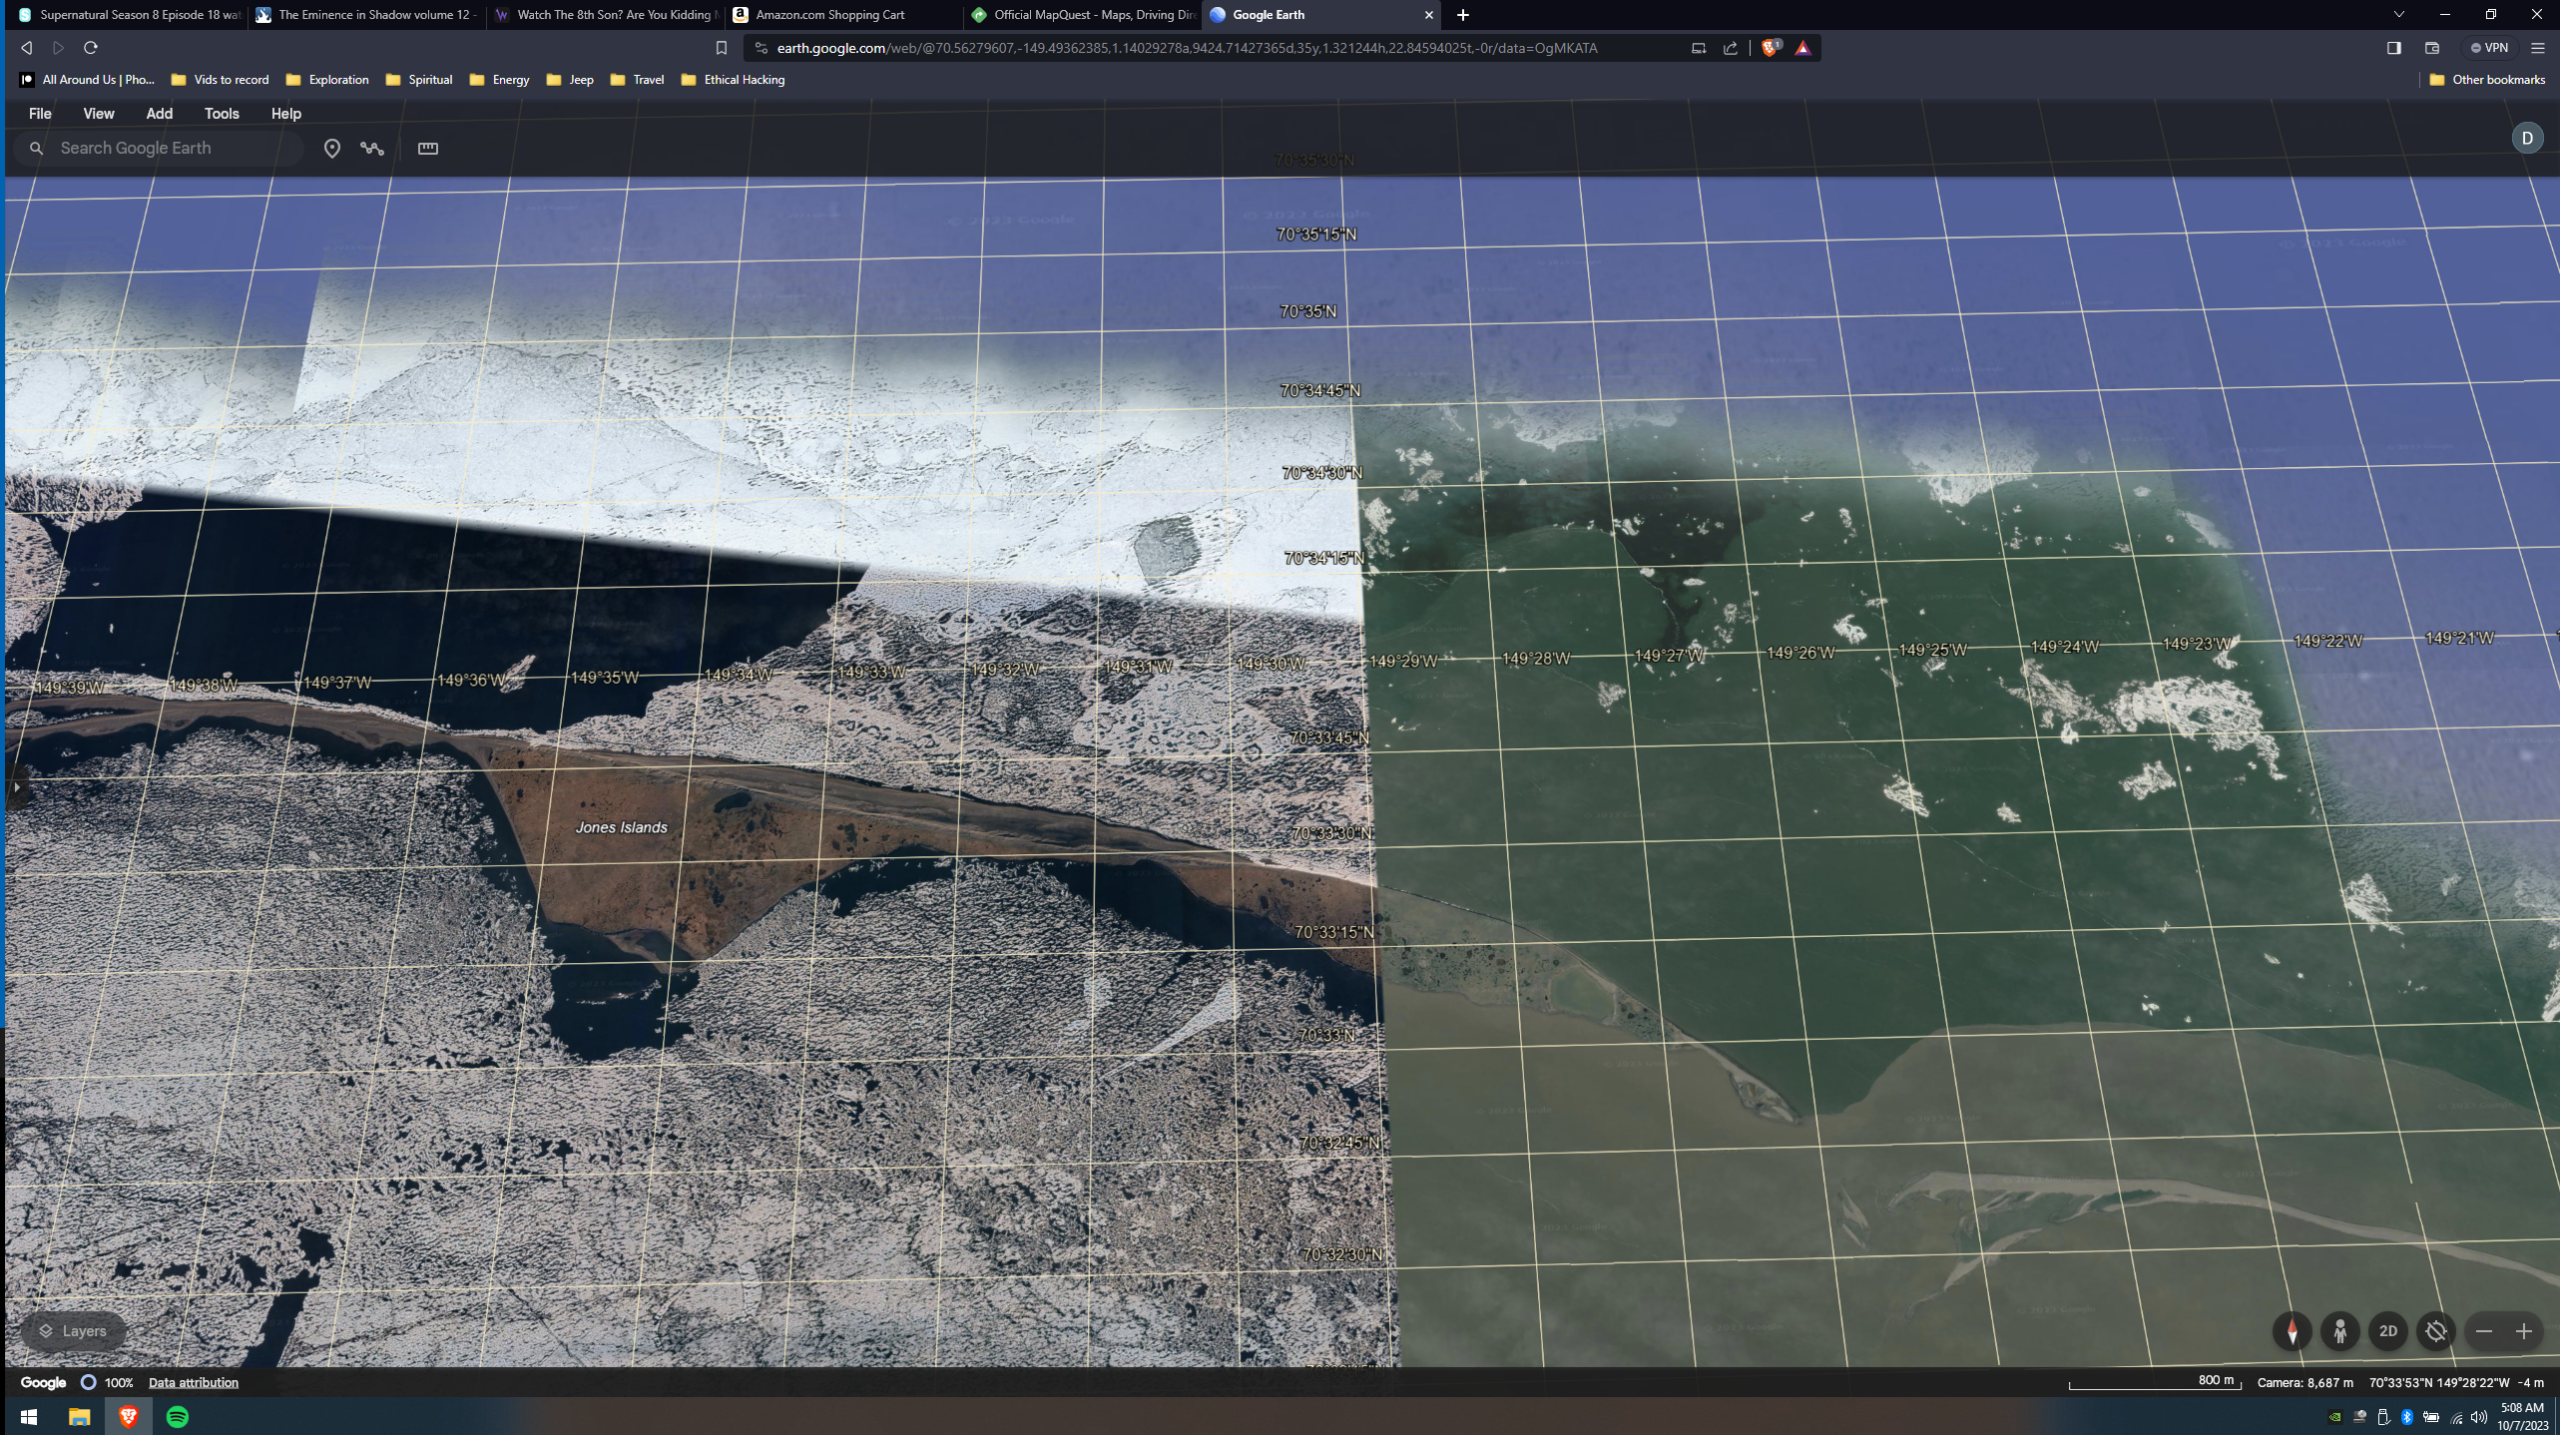
Task: Click the rotate tilt orbit icon
Action: tap(2436, 1331)
